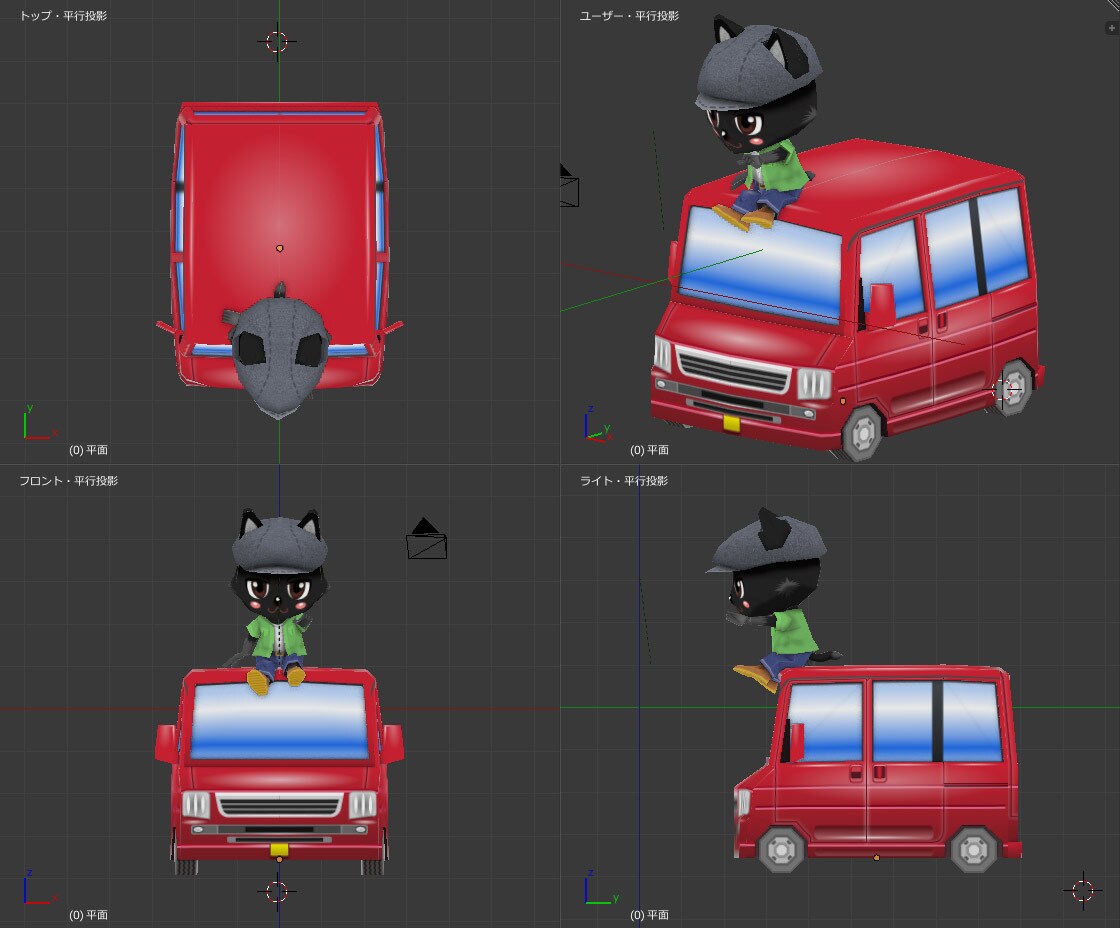
Task: Click the 'ライト・平行投影' viewport label
Action: pyautogui.click(x=624, y=481)
